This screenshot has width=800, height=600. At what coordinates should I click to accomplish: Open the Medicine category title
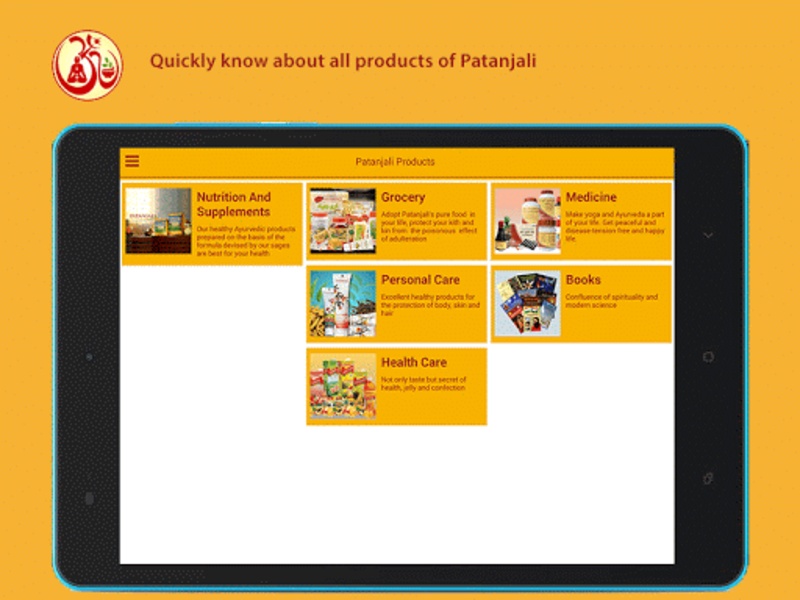point(591,197)
